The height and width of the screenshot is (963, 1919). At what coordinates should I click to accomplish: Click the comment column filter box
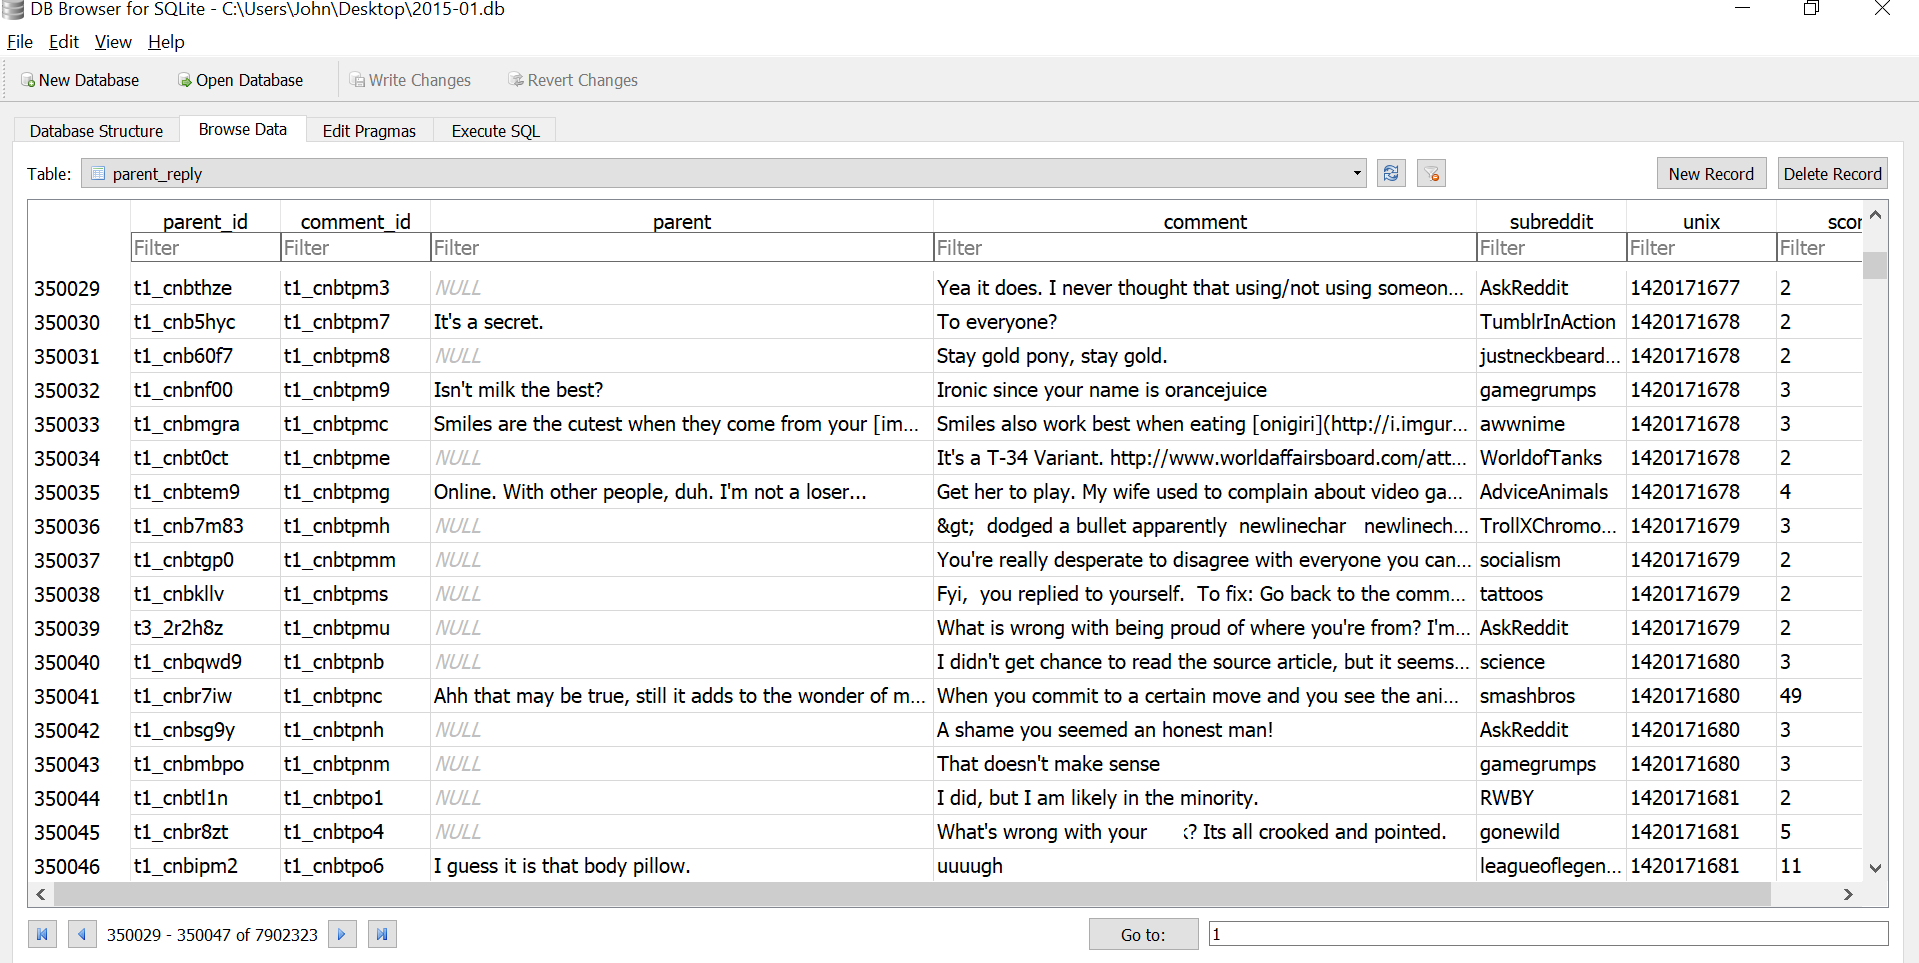[1205, 248]
